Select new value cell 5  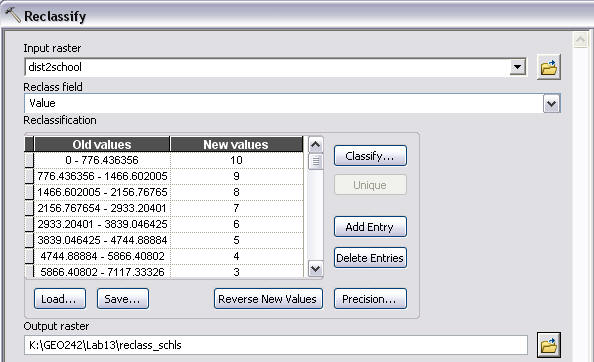tap(237, 240)
